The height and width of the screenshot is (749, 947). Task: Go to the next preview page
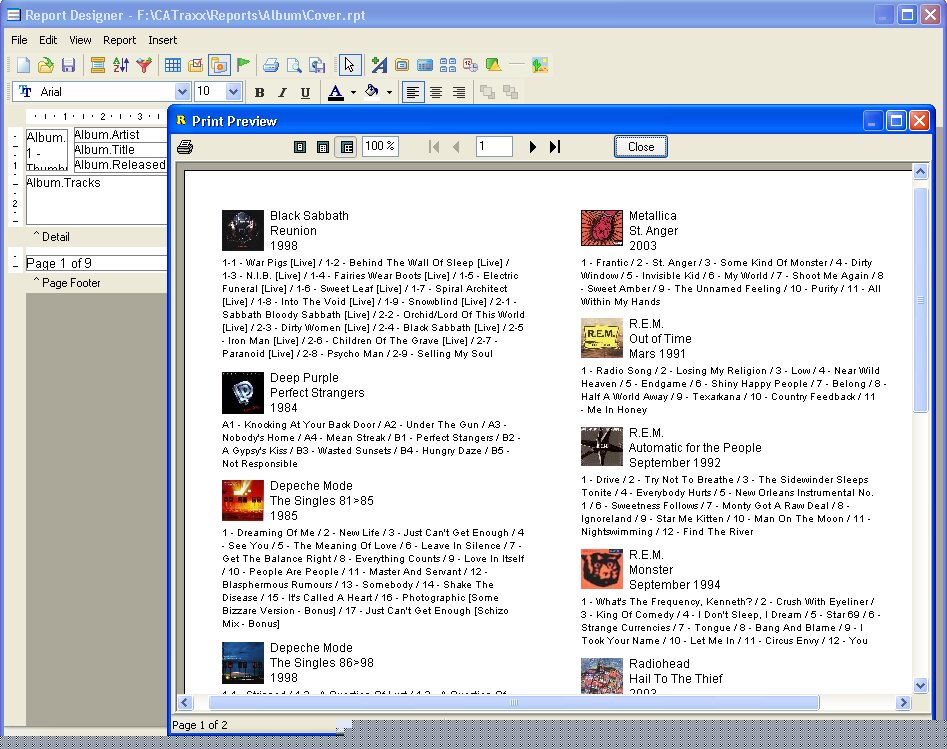tap(533, 147)
